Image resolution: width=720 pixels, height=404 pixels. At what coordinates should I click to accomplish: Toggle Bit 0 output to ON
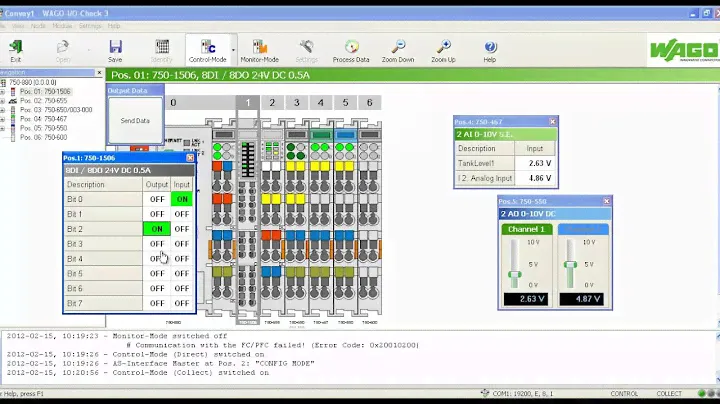pos(156,199)
